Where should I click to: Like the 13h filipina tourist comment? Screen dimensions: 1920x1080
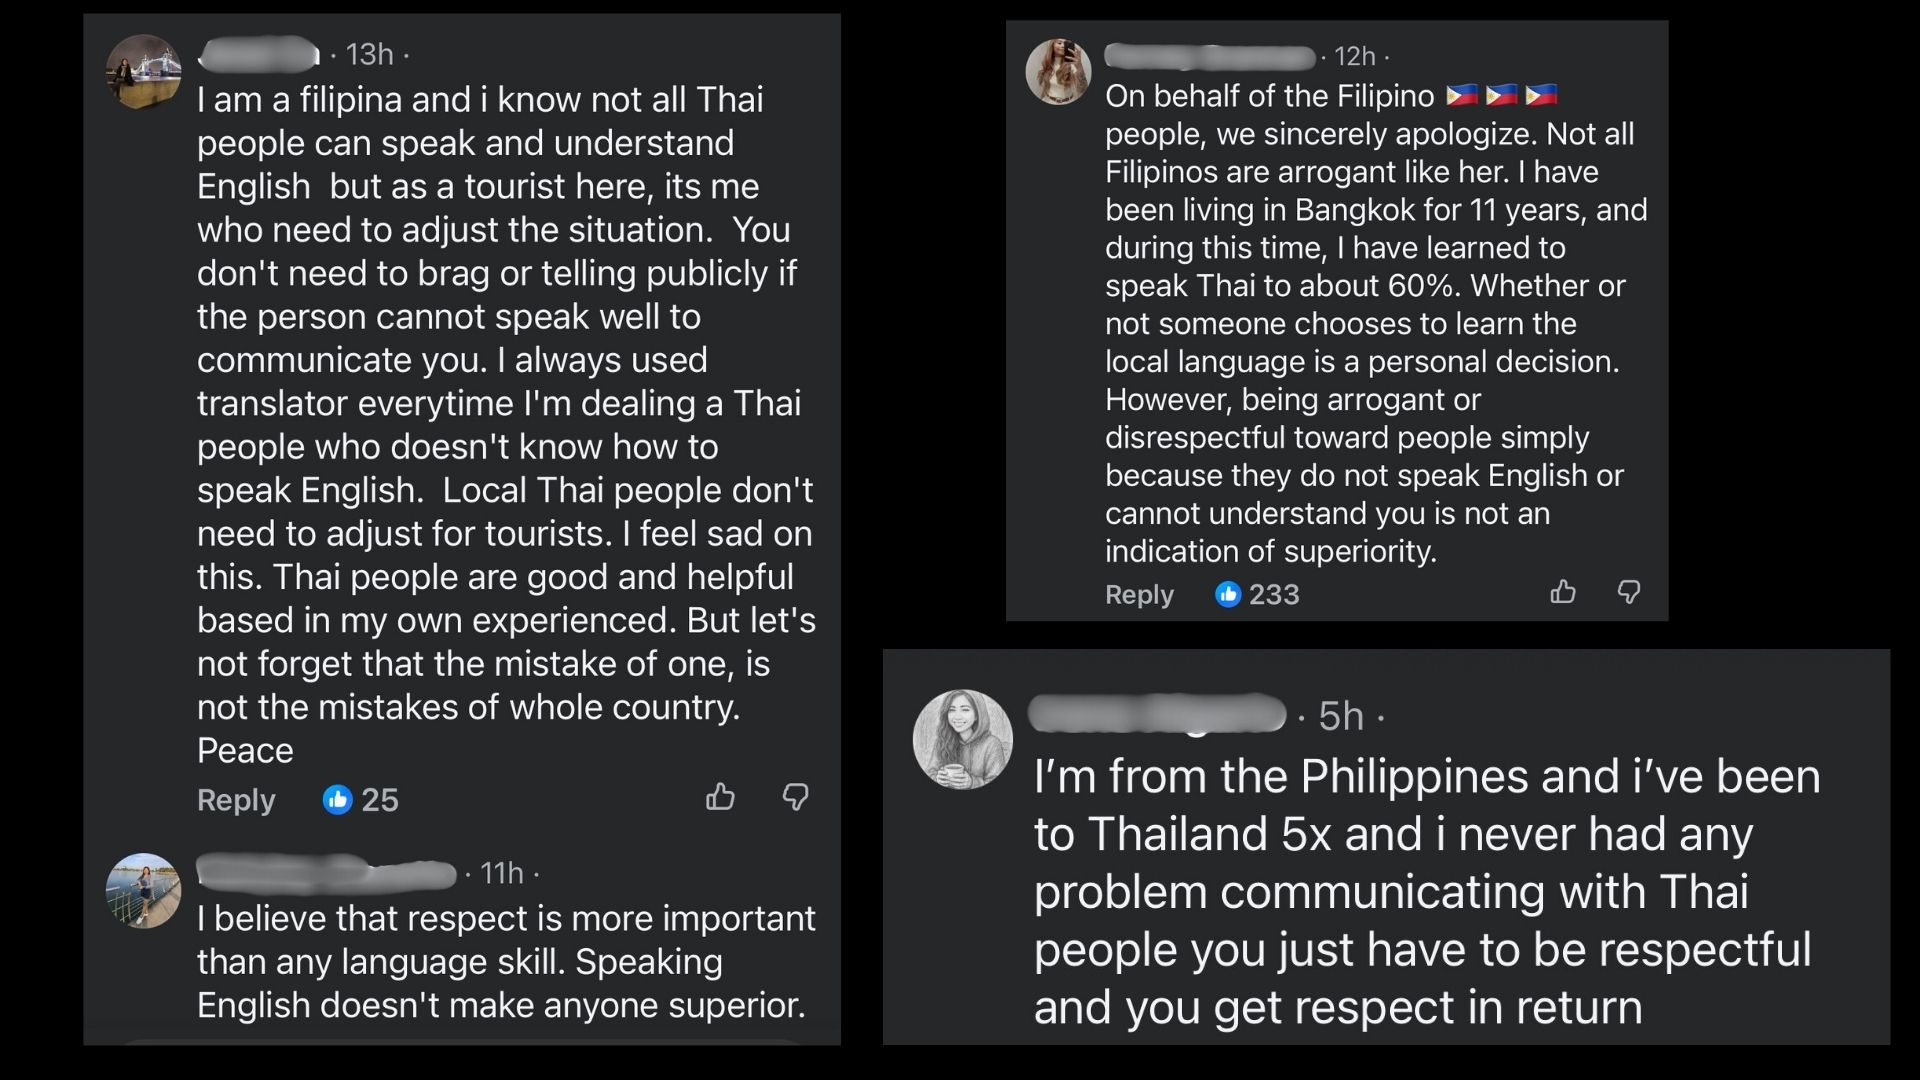coord(720,797)
